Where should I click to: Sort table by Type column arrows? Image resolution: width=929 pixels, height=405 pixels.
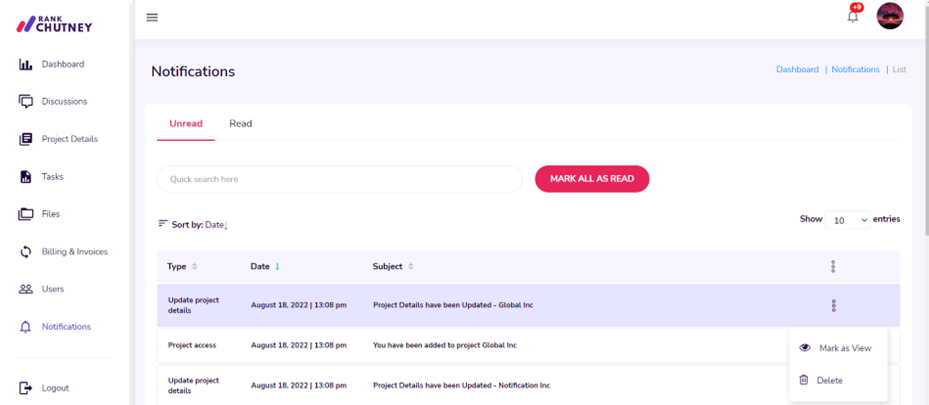[194, 267]
